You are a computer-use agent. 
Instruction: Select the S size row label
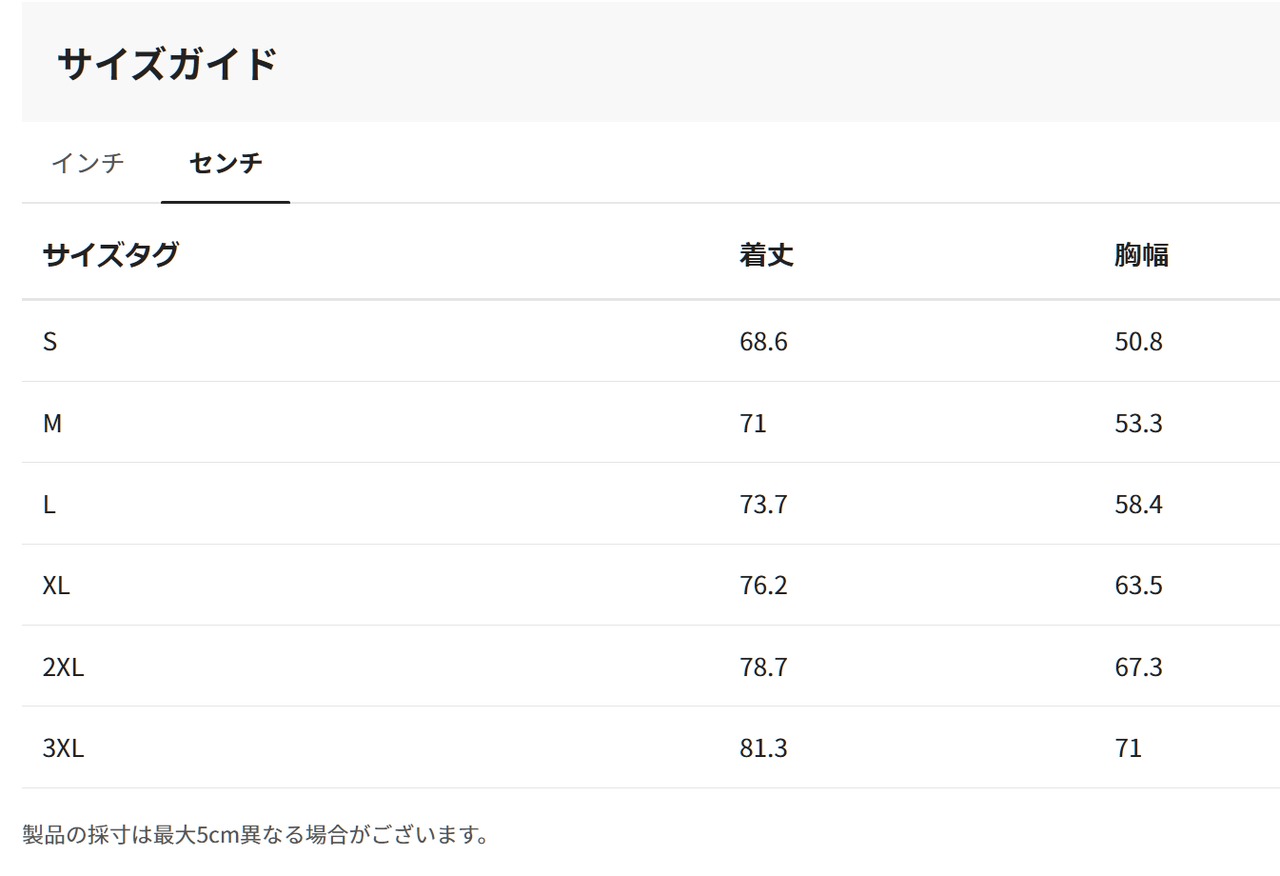(50, 342)
